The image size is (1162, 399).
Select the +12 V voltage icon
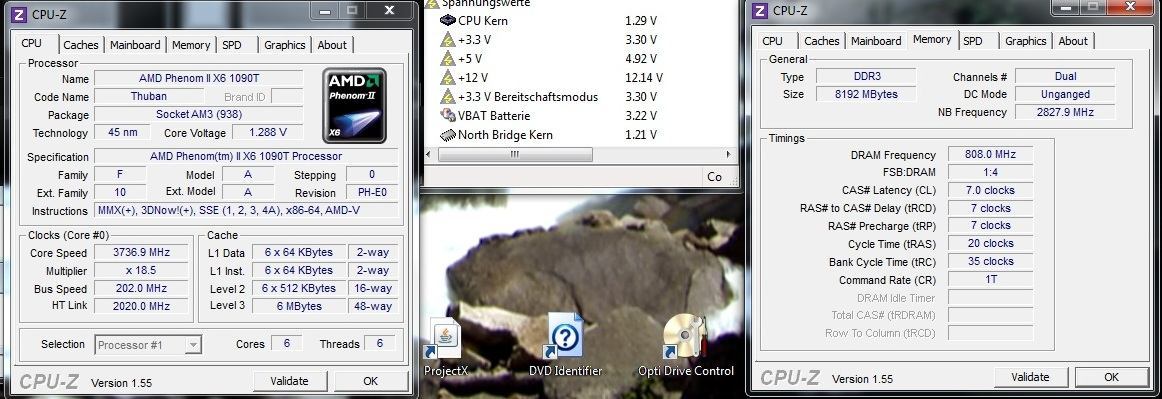point(448,77)
